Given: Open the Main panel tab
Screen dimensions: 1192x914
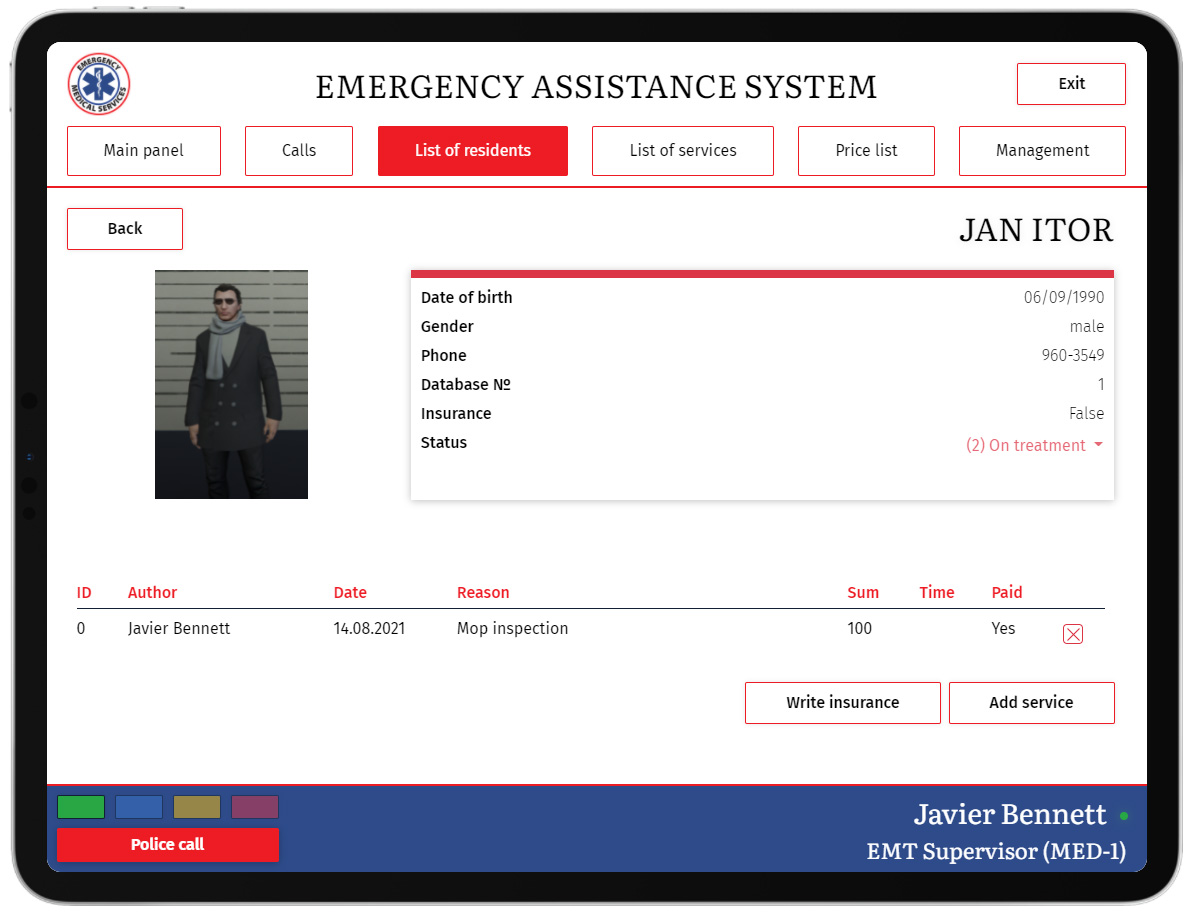Looking at the screenshot, I should [x=144, y=151].
